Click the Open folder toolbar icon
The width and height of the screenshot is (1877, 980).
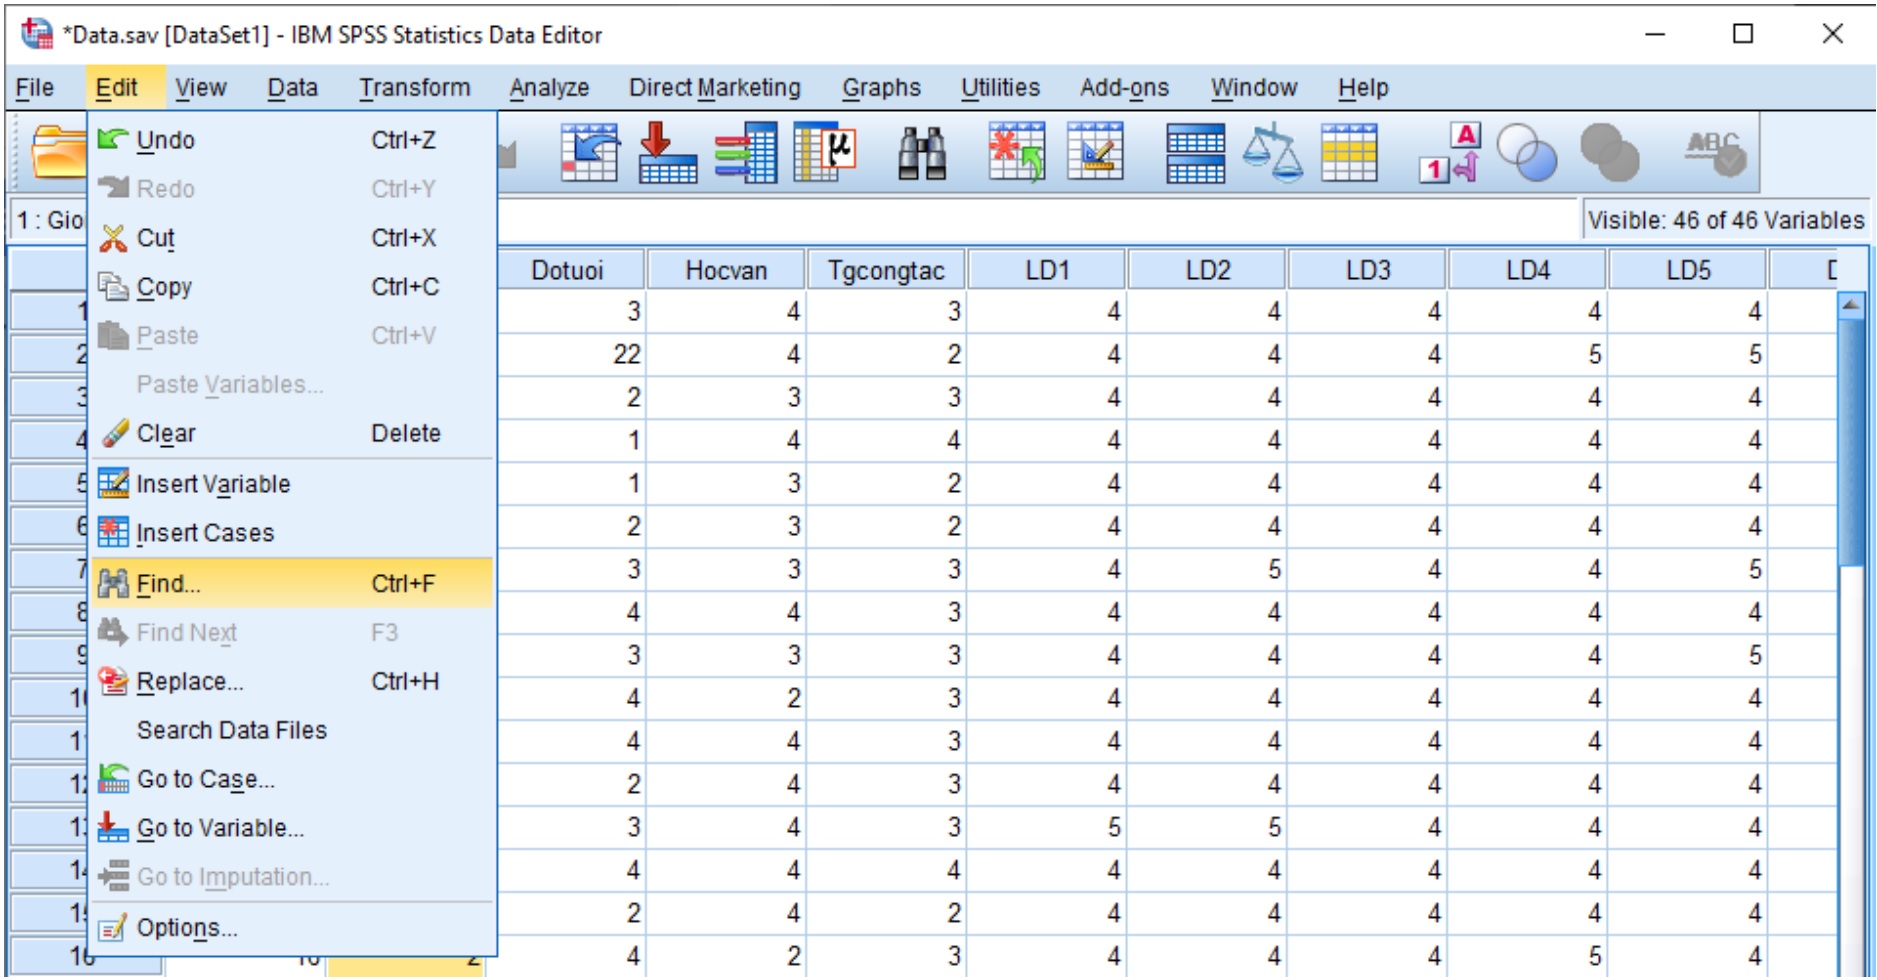click(58, 153)
